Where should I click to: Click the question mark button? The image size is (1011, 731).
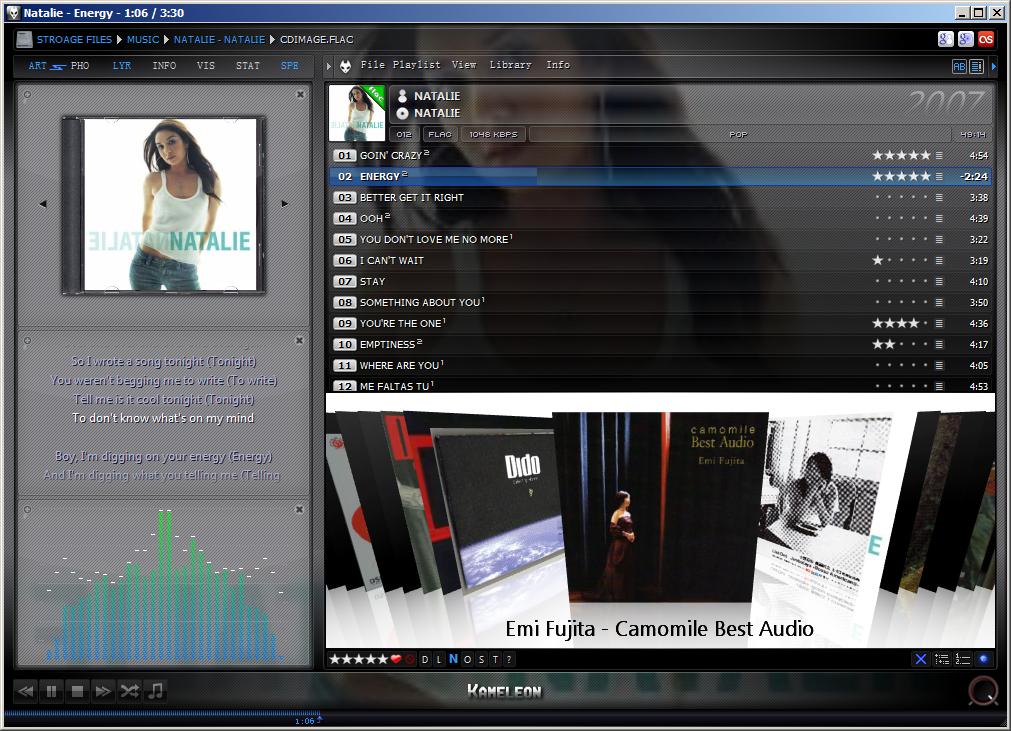point(509,659)
